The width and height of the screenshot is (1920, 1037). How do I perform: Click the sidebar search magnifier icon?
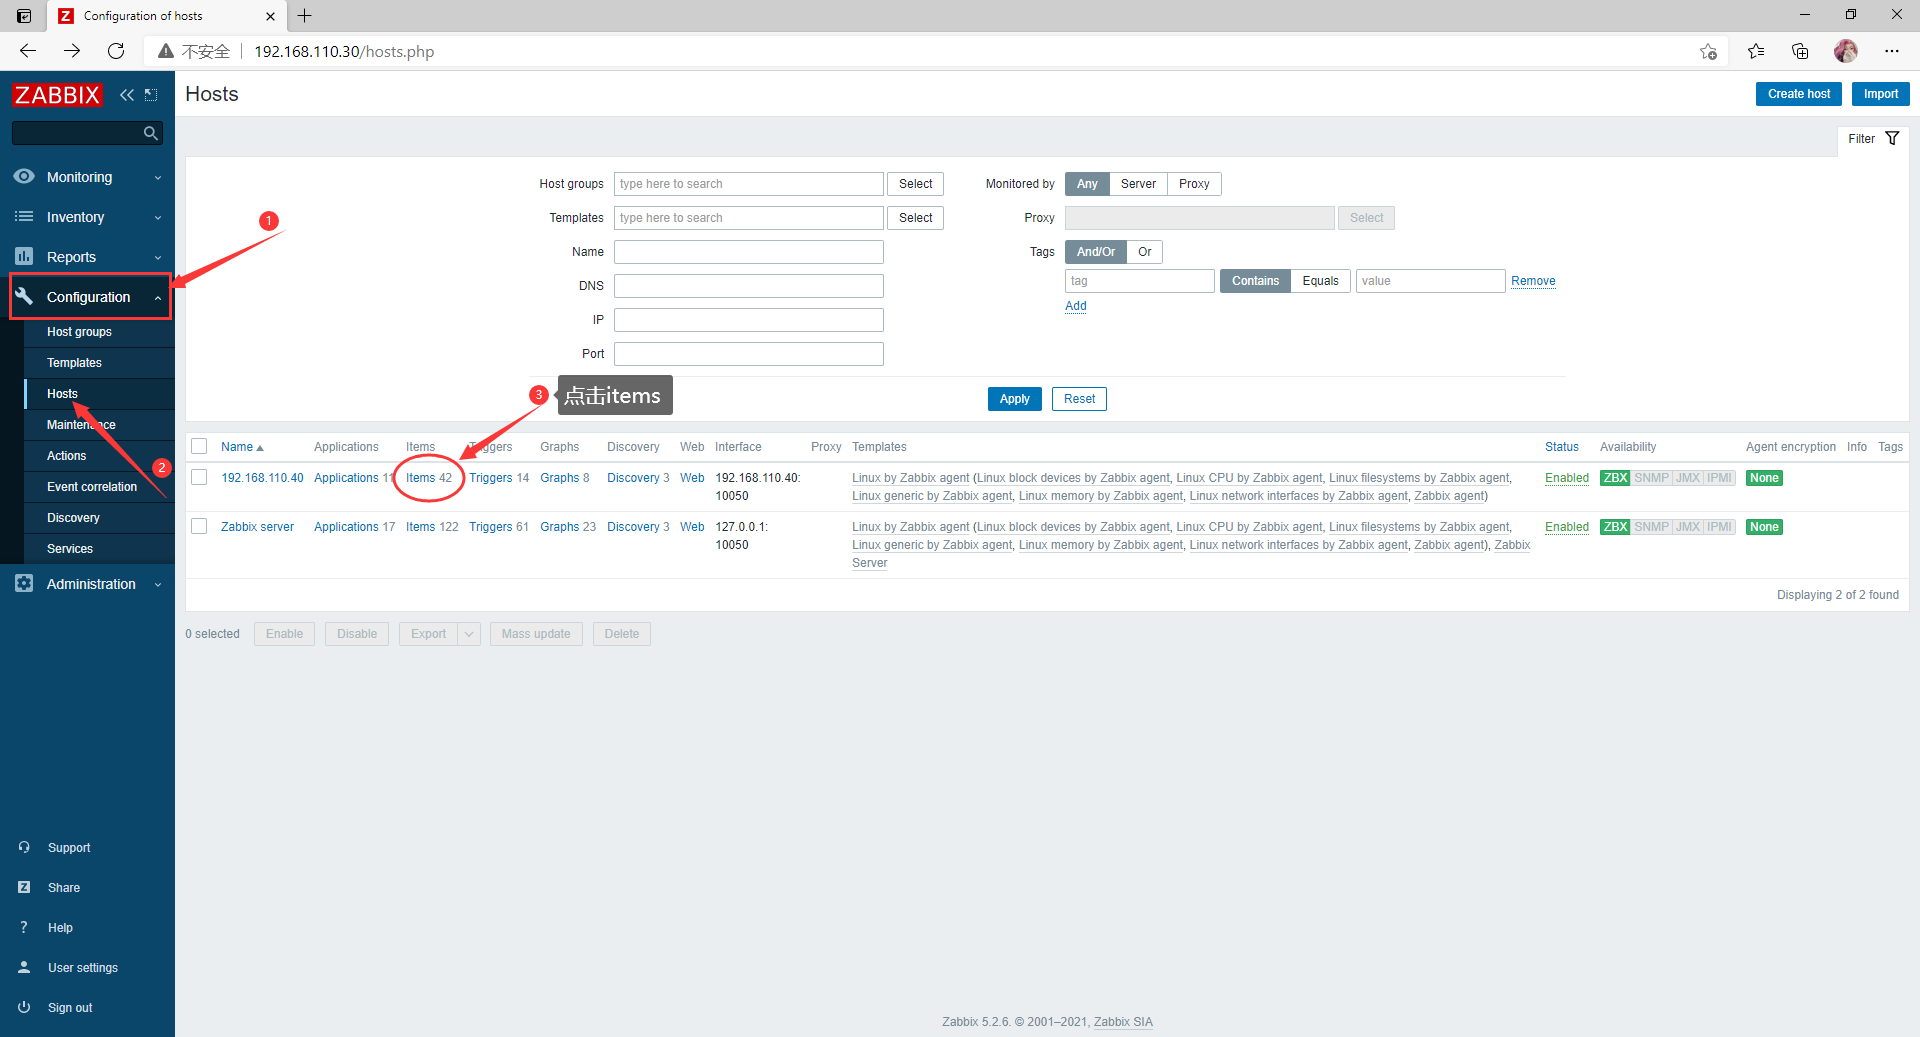(x=151, y=133)
